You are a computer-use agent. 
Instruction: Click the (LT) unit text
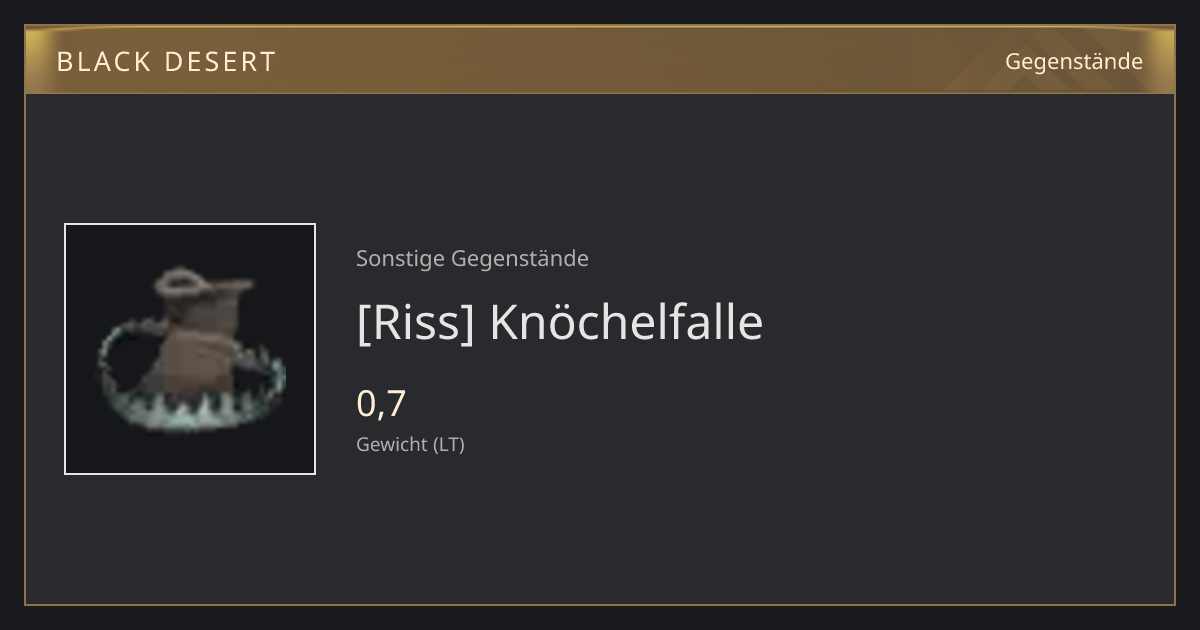tap(448, 445)
